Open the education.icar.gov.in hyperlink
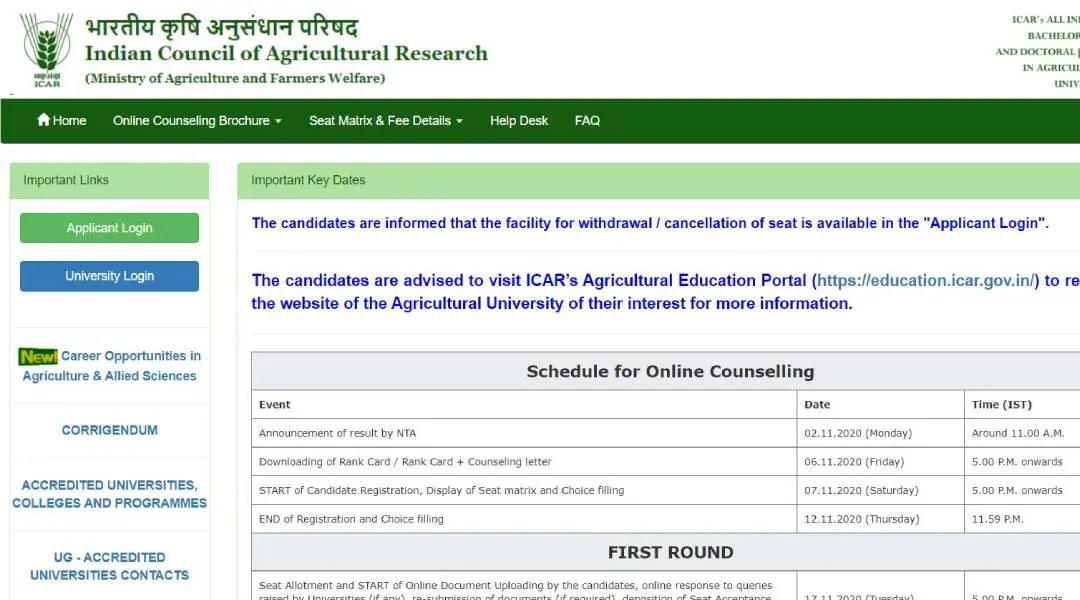The height and width of the screenshot is (600, 1080). coord(925,280)
